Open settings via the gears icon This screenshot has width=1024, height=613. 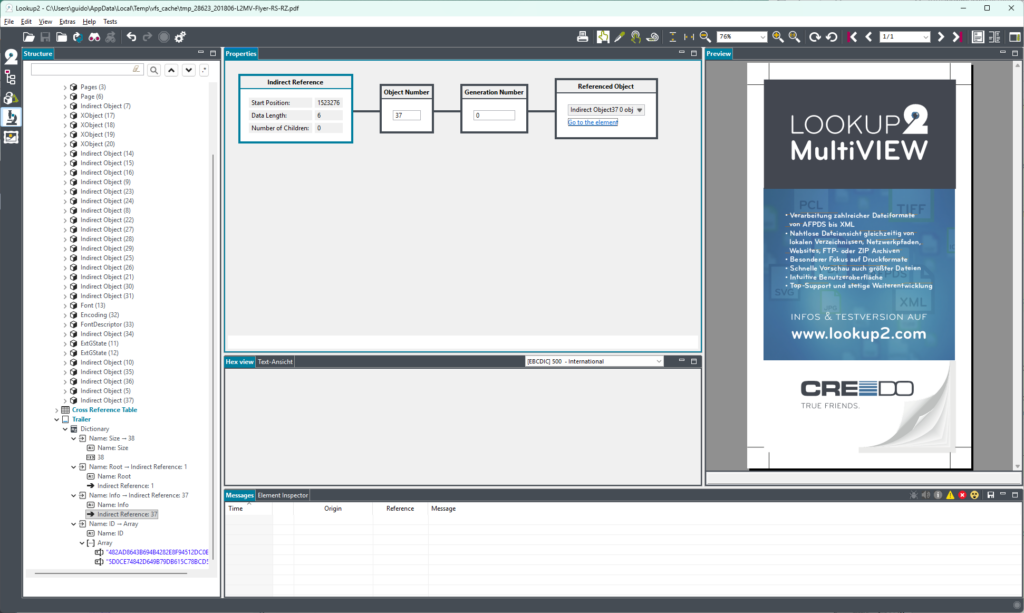point(180,37)
